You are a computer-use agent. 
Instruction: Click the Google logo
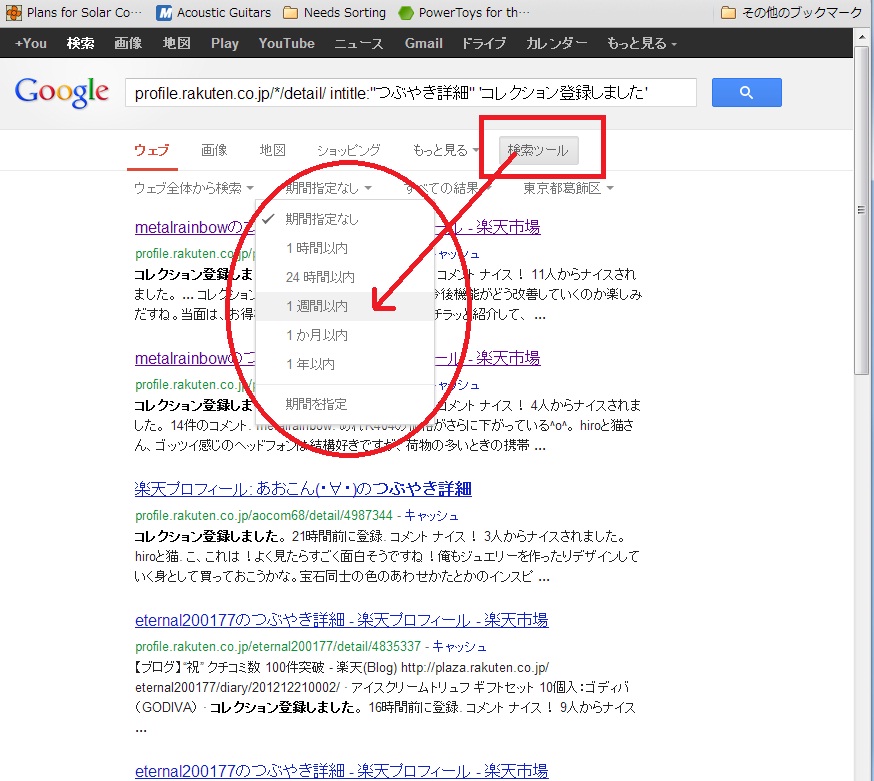pyautogui.click(x=62, y=93)
